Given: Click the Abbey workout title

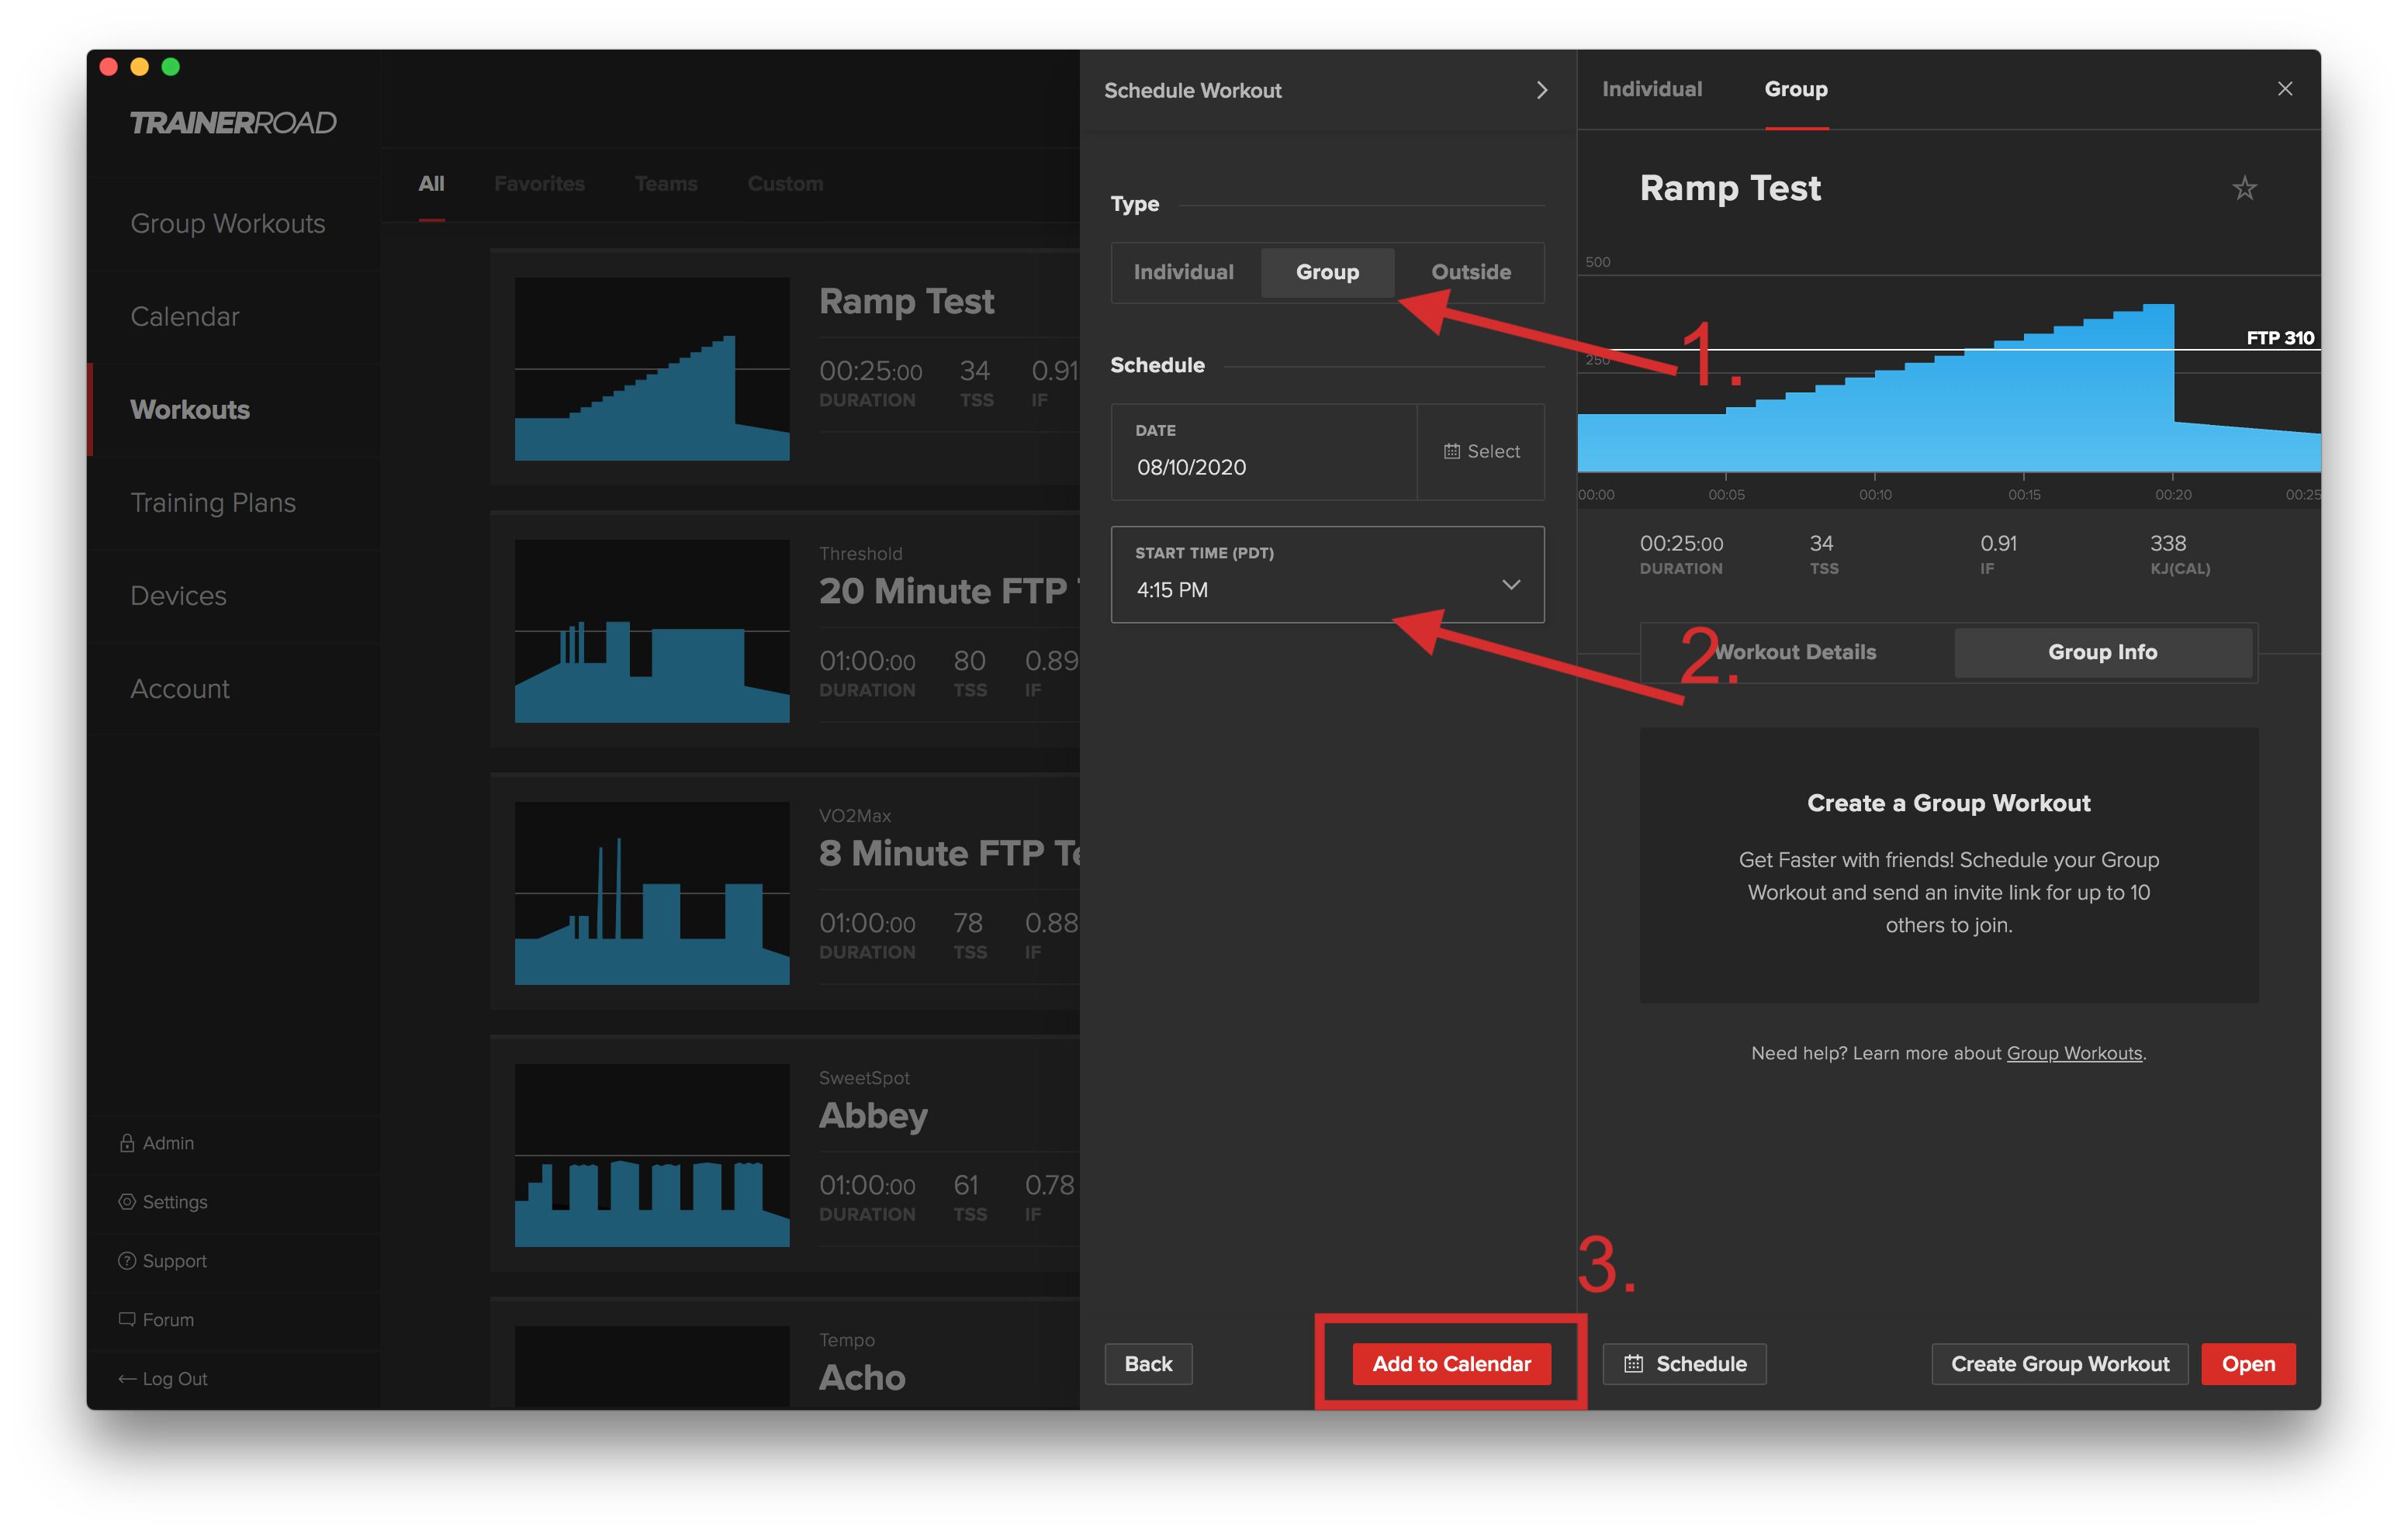Looking at the screenshot, I should point(873,1116).
